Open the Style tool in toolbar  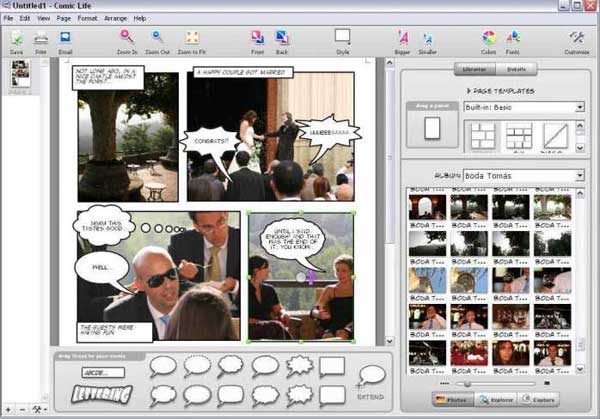pos(342,38)
